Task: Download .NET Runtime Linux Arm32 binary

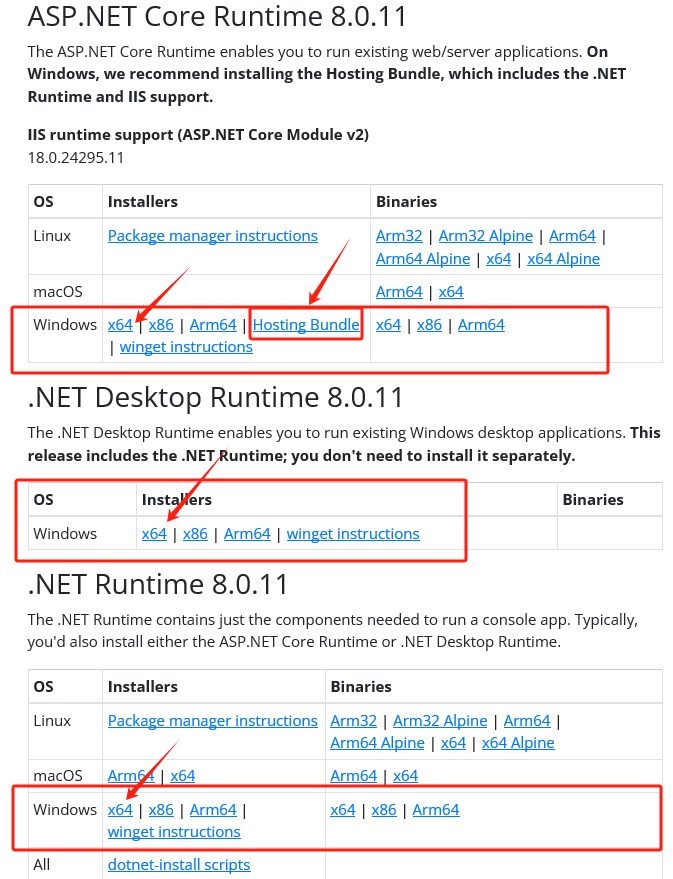Action: click(354, 721)
